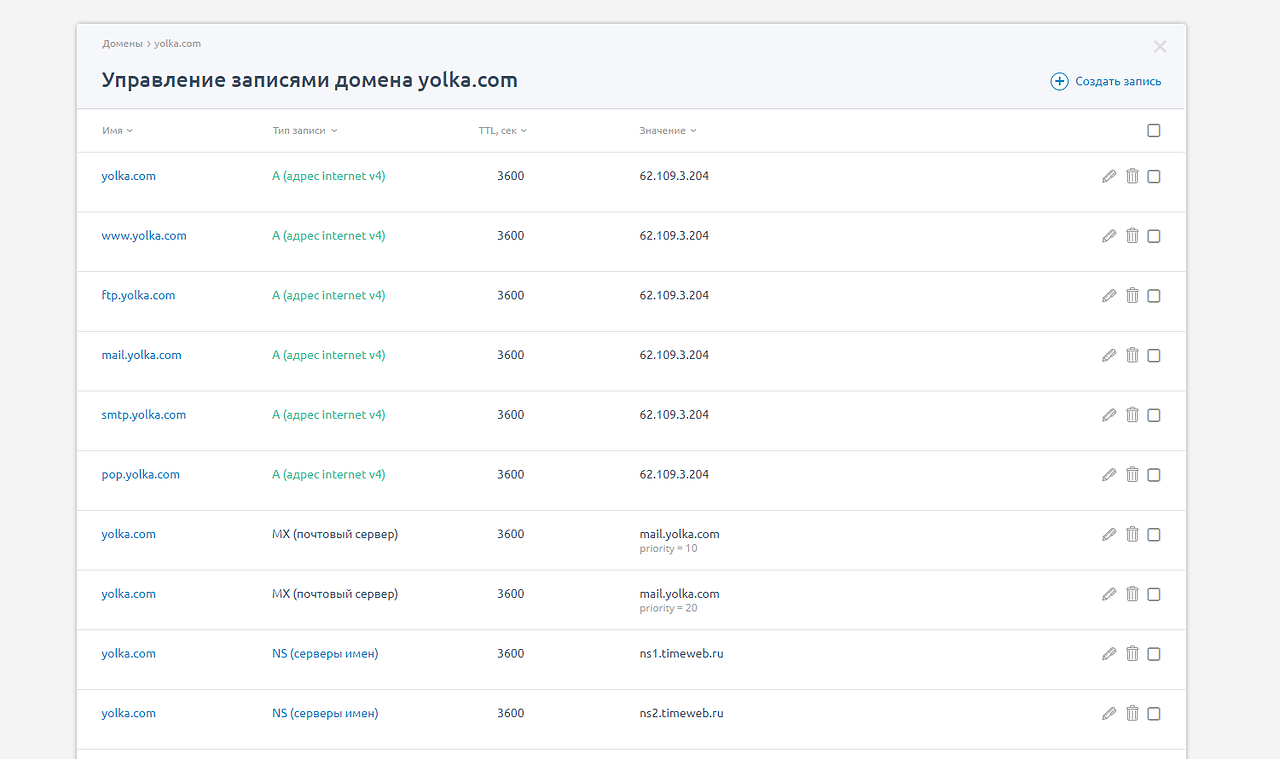The image size is (1280, 759).
Task: Open the Значение column sort dropdown
Action: pyautogui.click(x=668, y=131)
